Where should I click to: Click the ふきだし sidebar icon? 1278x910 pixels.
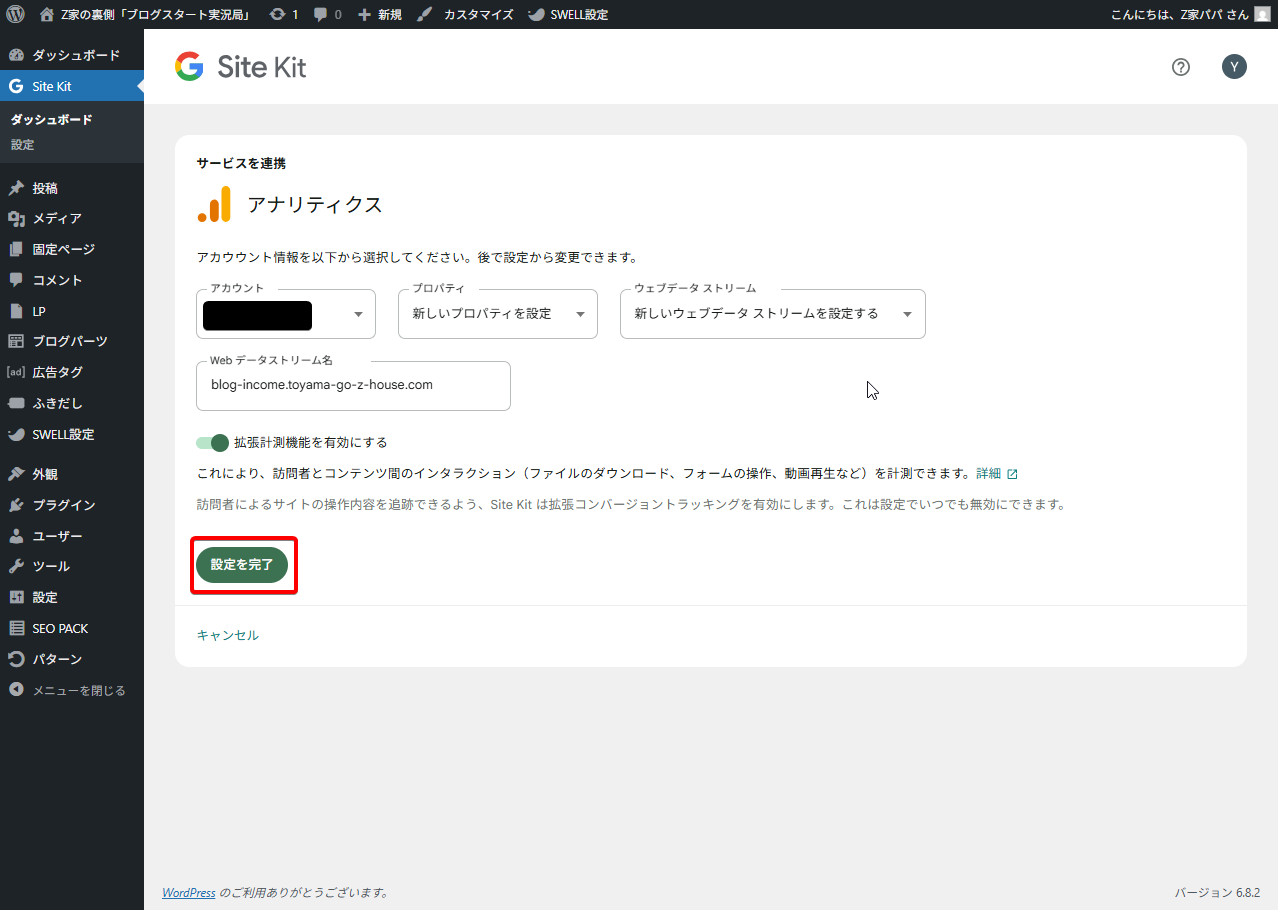[x=16, y=403]
